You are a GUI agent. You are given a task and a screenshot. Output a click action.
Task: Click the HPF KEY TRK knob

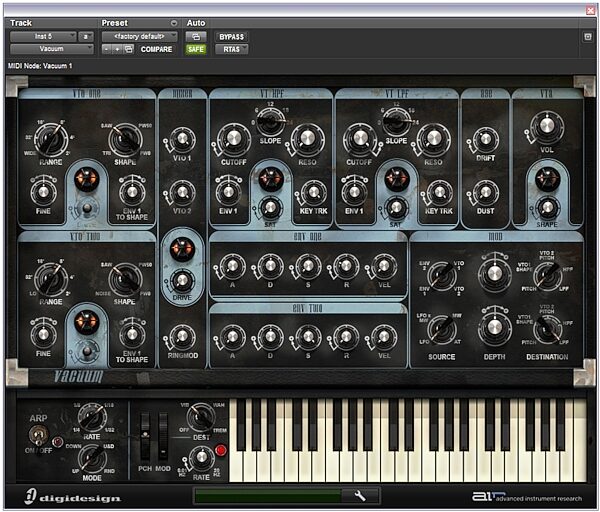314,191
